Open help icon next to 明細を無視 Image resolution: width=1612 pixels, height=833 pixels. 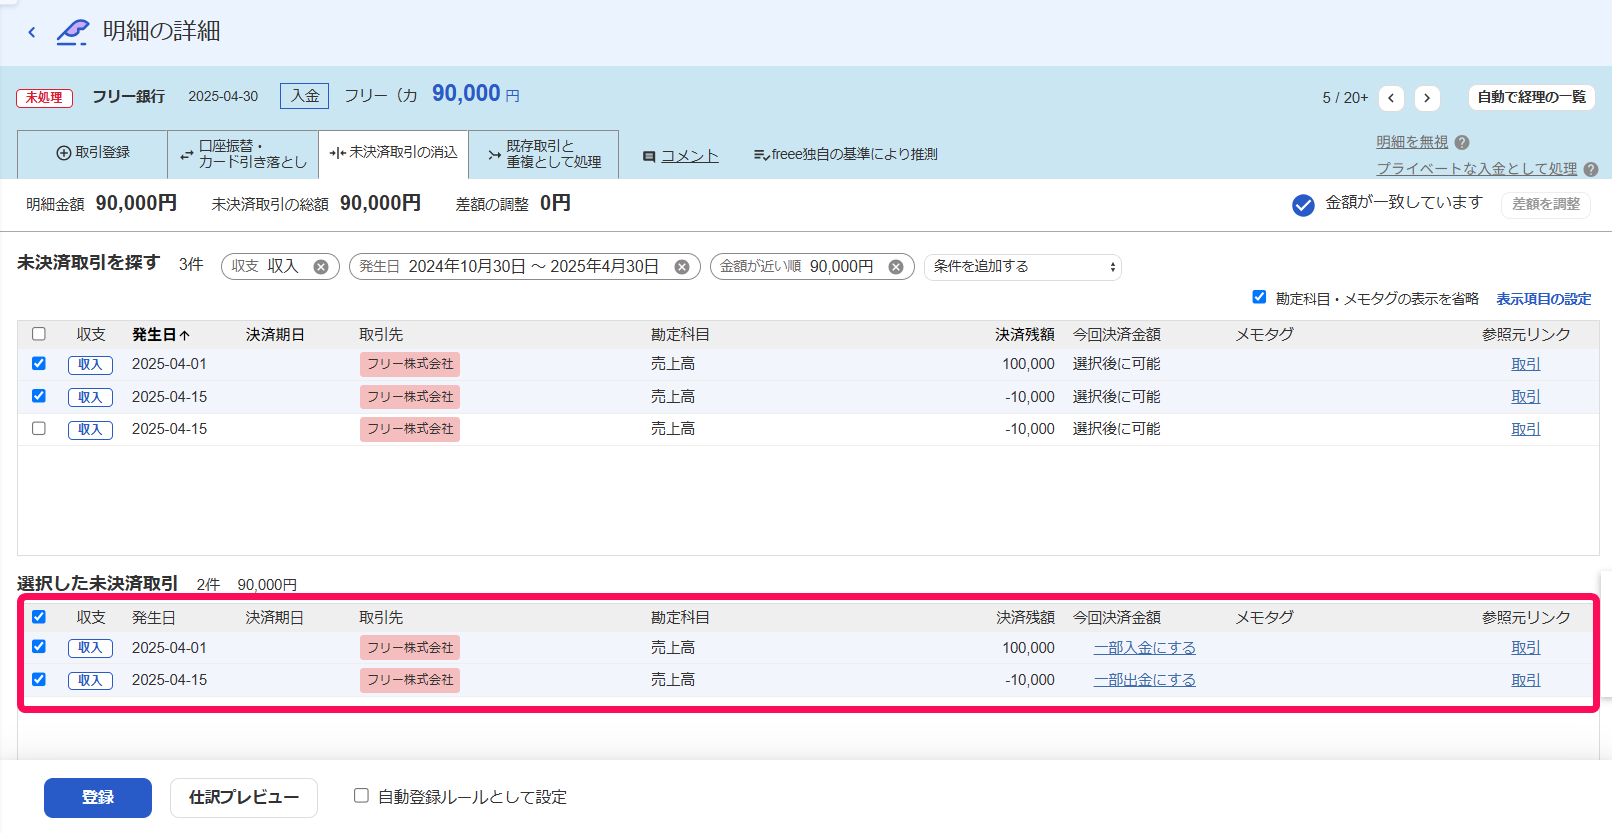coord(1462,142)
